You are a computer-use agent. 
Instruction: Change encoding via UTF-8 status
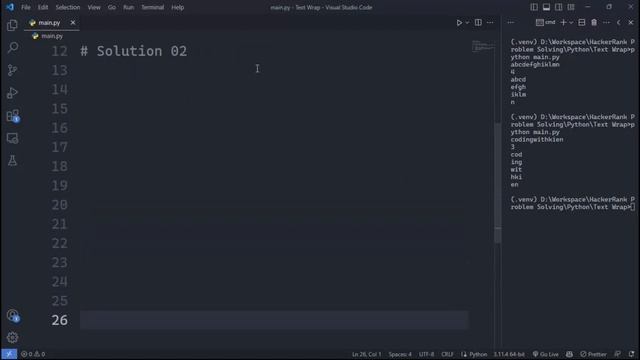pos(427,354)
